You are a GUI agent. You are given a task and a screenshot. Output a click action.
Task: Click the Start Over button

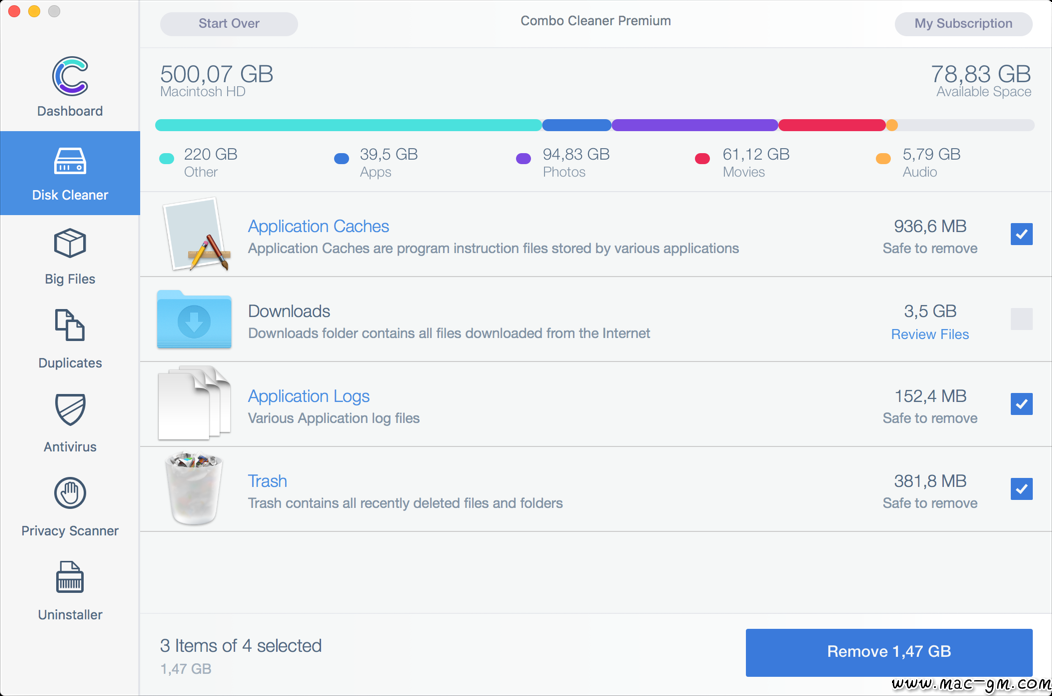pos(229,23)
